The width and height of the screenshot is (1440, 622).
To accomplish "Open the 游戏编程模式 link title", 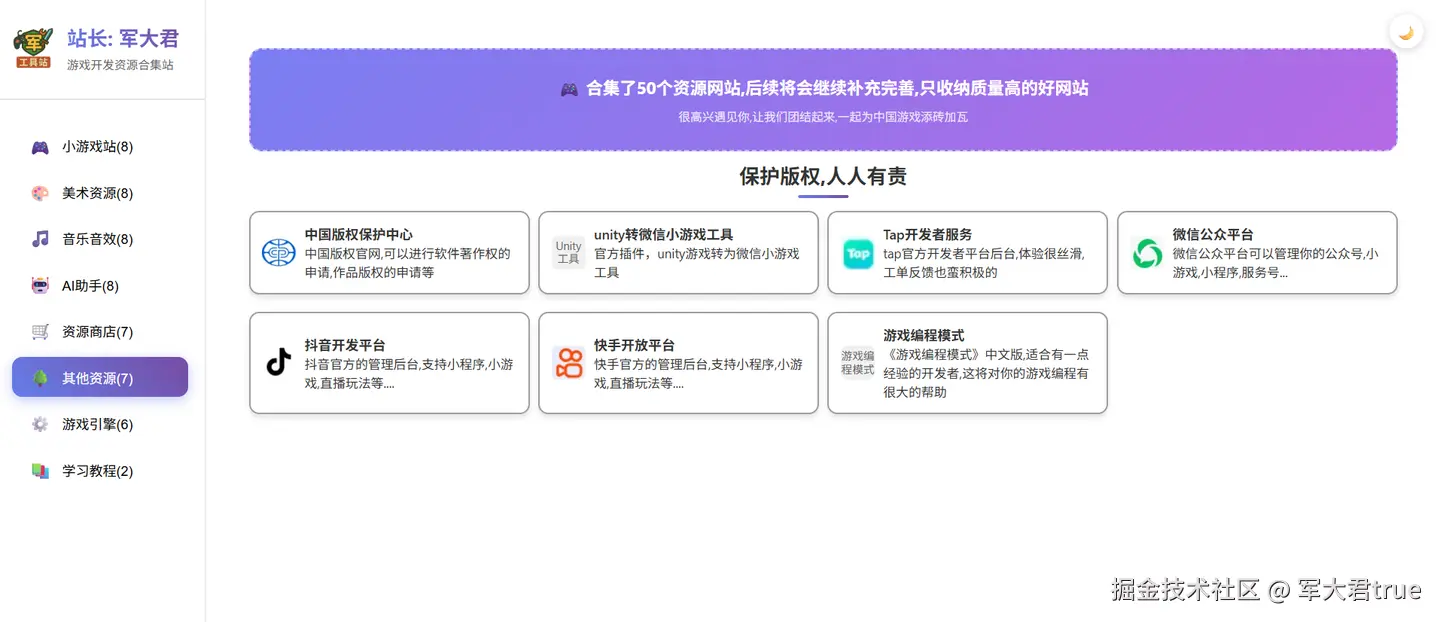I will coord(924,335).
